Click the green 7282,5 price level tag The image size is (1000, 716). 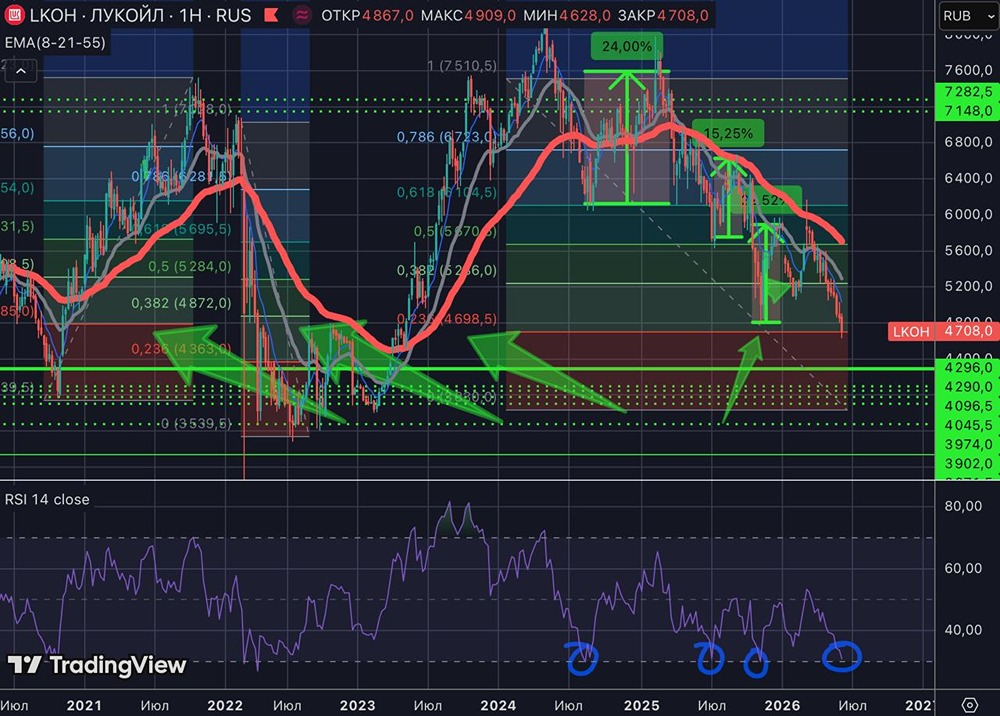(x=967, y=92)
